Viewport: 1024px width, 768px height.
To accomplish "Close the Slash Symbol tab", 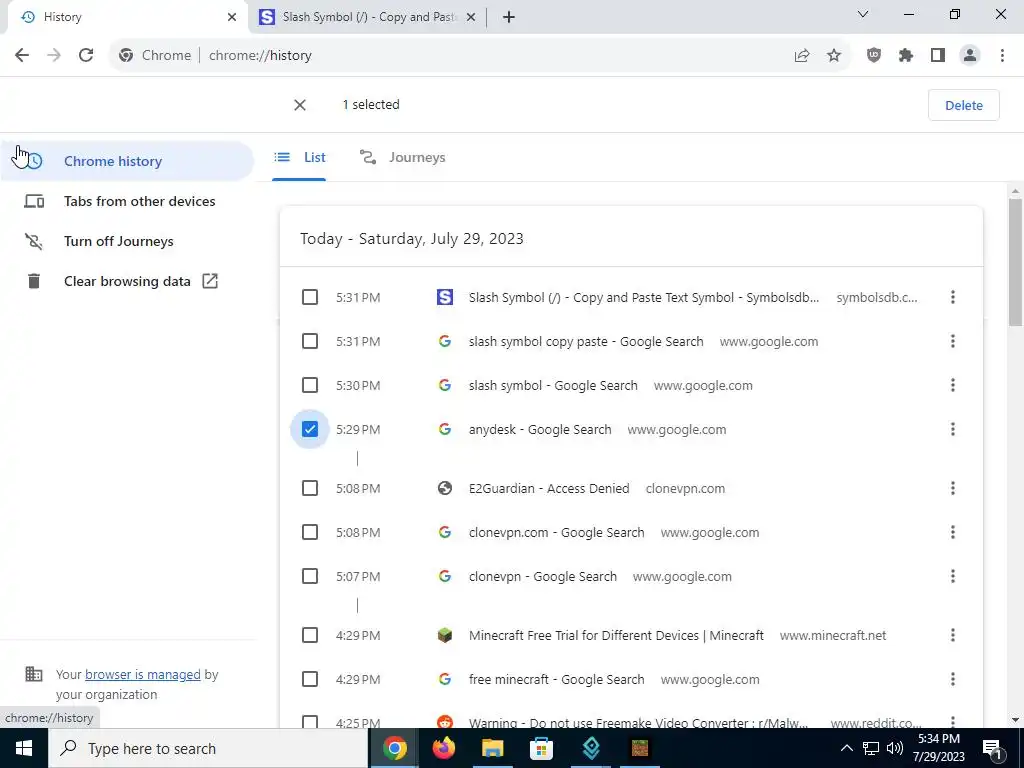I will (x=471, y=18).
